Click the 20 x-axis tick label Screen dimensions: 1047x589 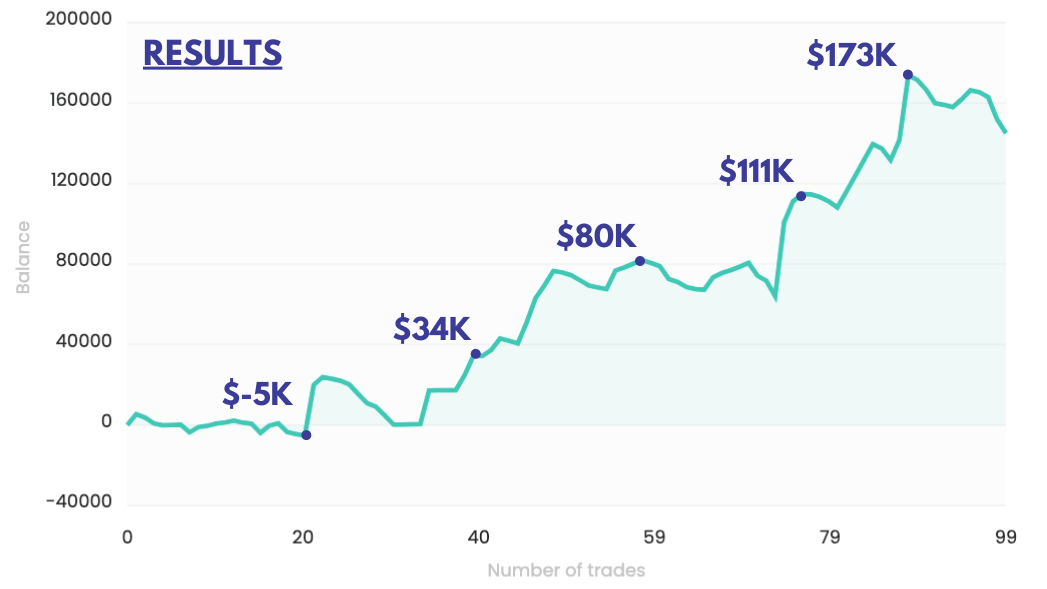[x=303, y=537]
